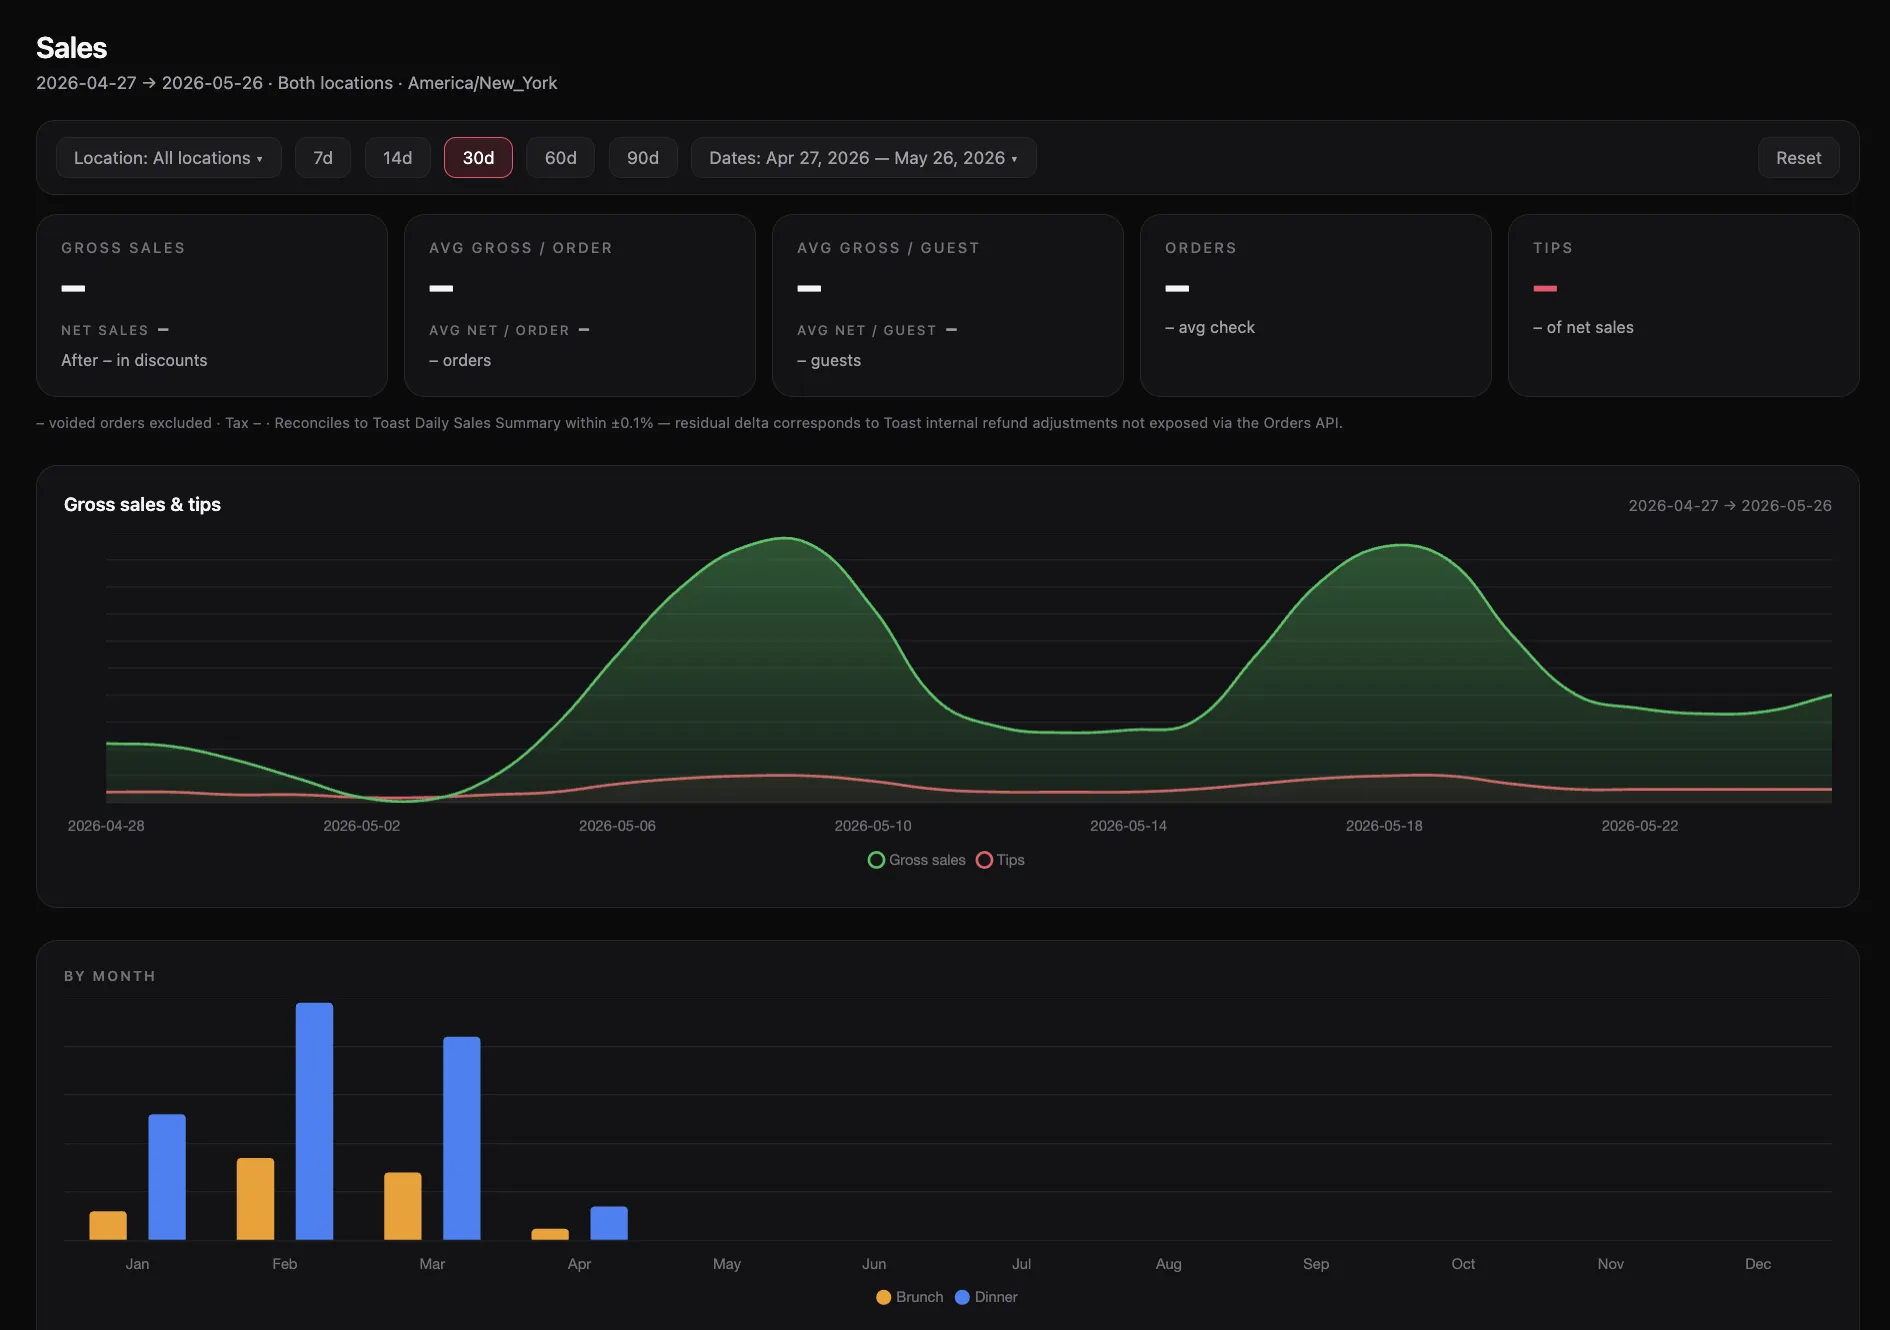This screenshot has width=1890, height=1330.
Task: Click the February Dinner blue bar
Action: pos(314,1121)
